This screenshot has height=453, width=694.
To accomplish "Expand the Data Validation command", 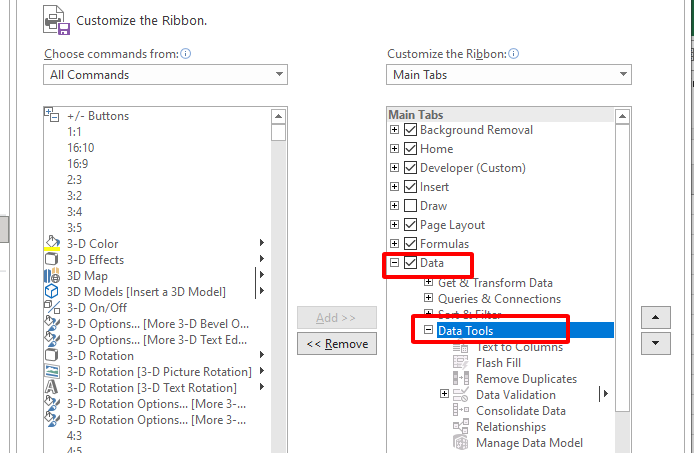I will 444,394.
